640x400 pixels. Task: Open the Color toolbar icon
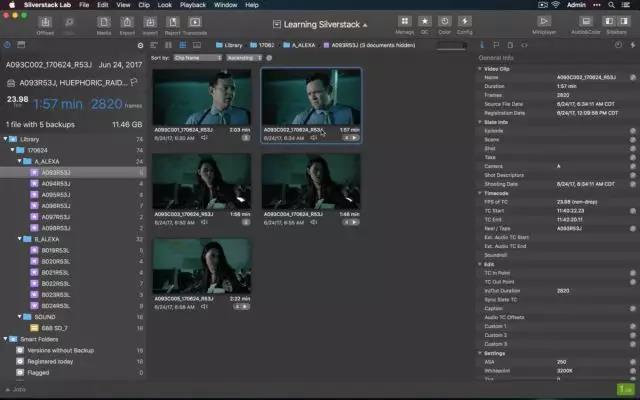click(444, 21)
